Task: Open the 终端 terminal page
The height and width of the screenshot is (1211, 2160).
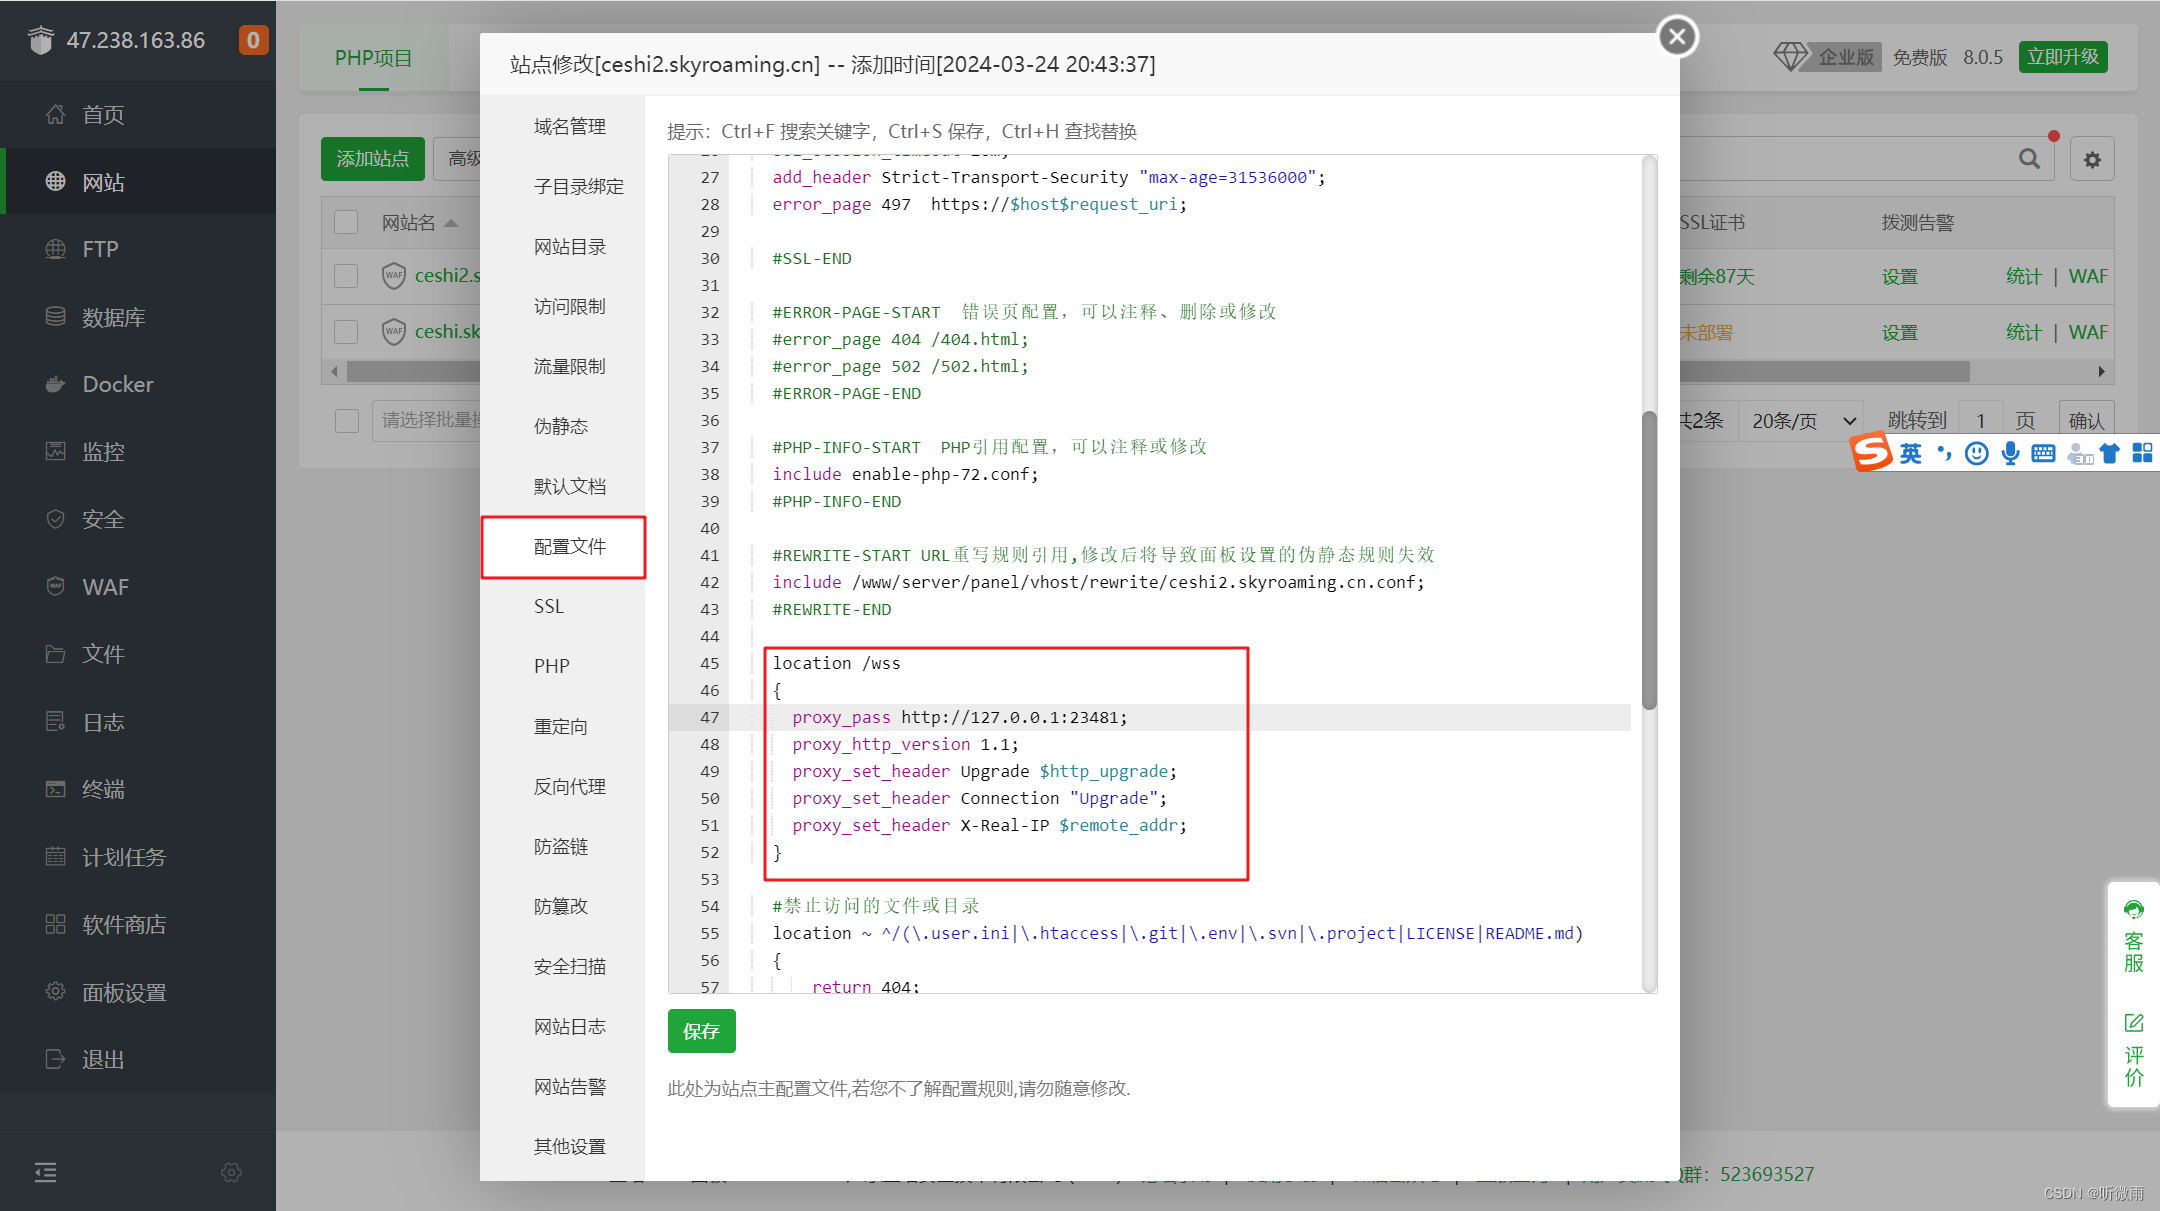Action: pyautogui.click(x=103, y=789)
